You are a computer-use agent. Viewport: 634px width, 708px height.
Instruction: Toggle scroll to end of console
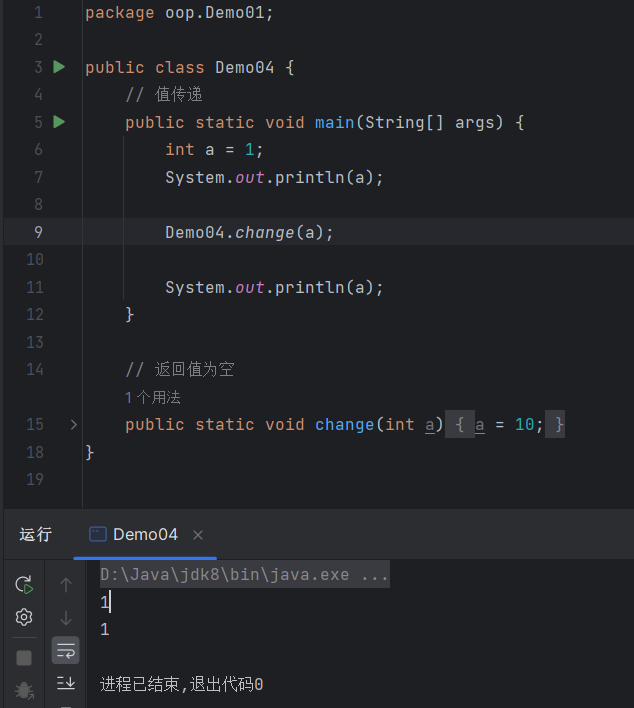click(x=66, y=683)
